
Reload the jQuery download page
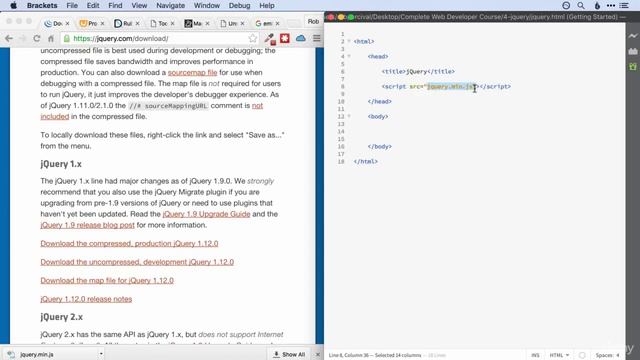click(37, 38)
